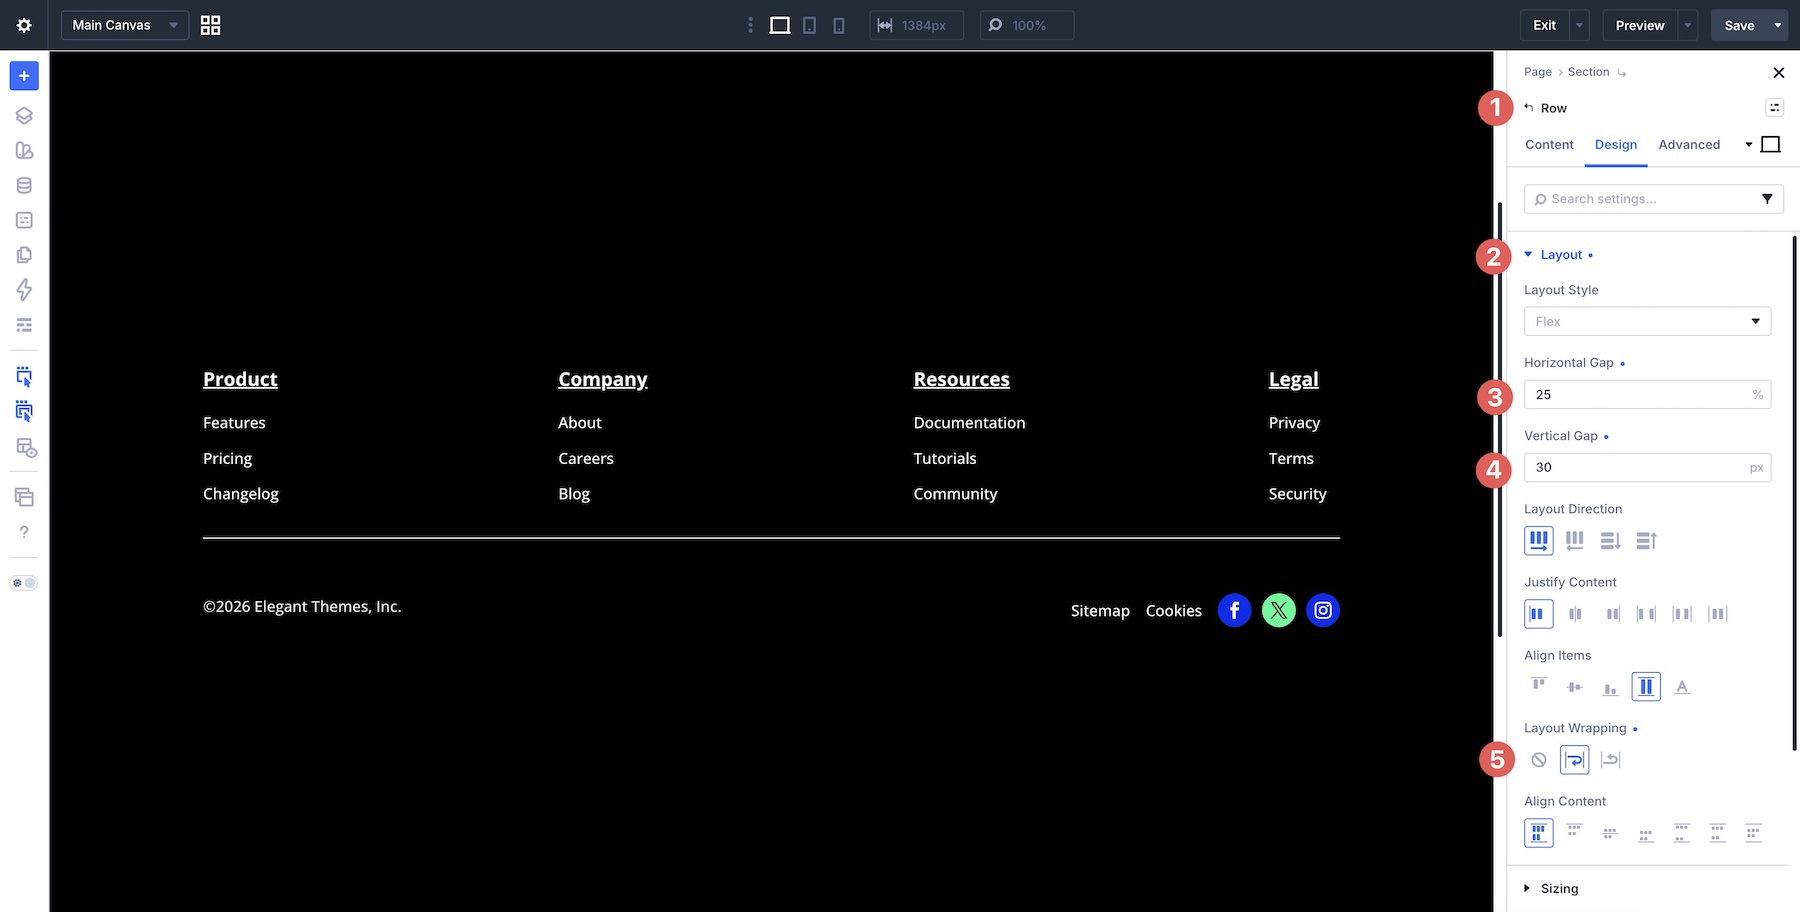Screen dimensions: 1800x912
Task: Click the Save button
Action: [x=1739, y=25]
